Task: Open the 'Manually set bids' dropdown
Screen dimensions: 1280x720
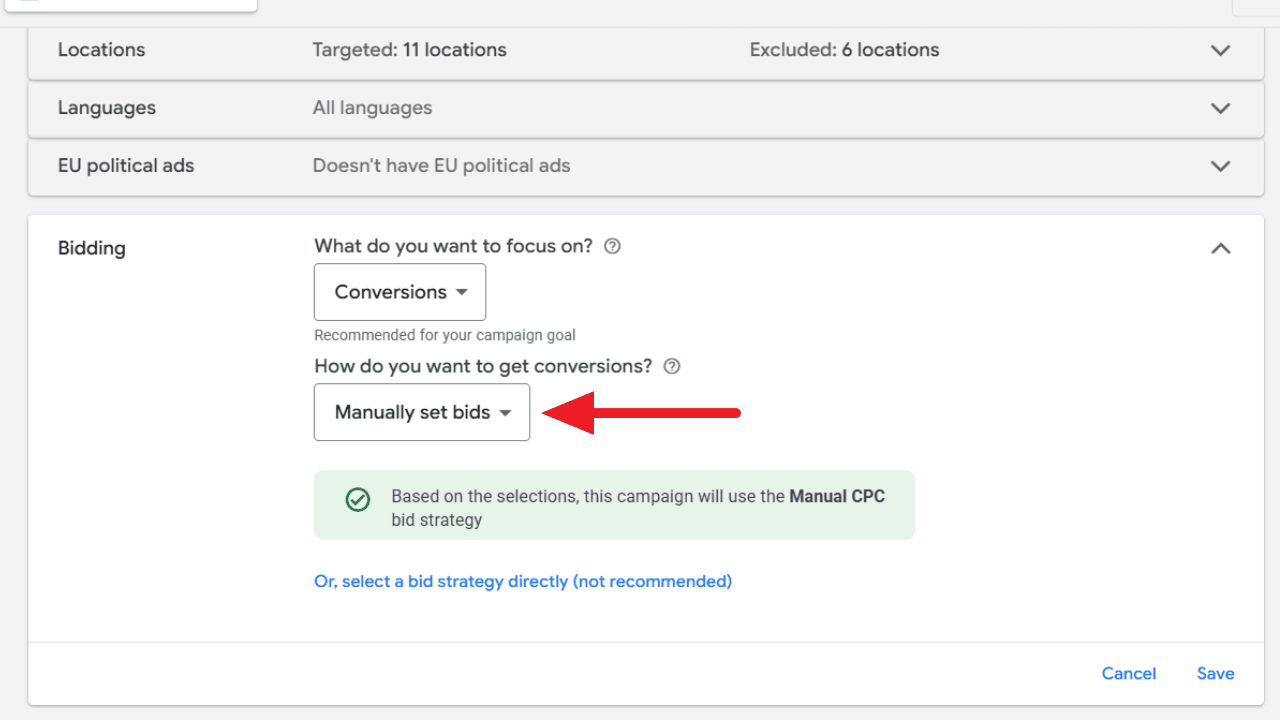Action: [x=422, y=412]
